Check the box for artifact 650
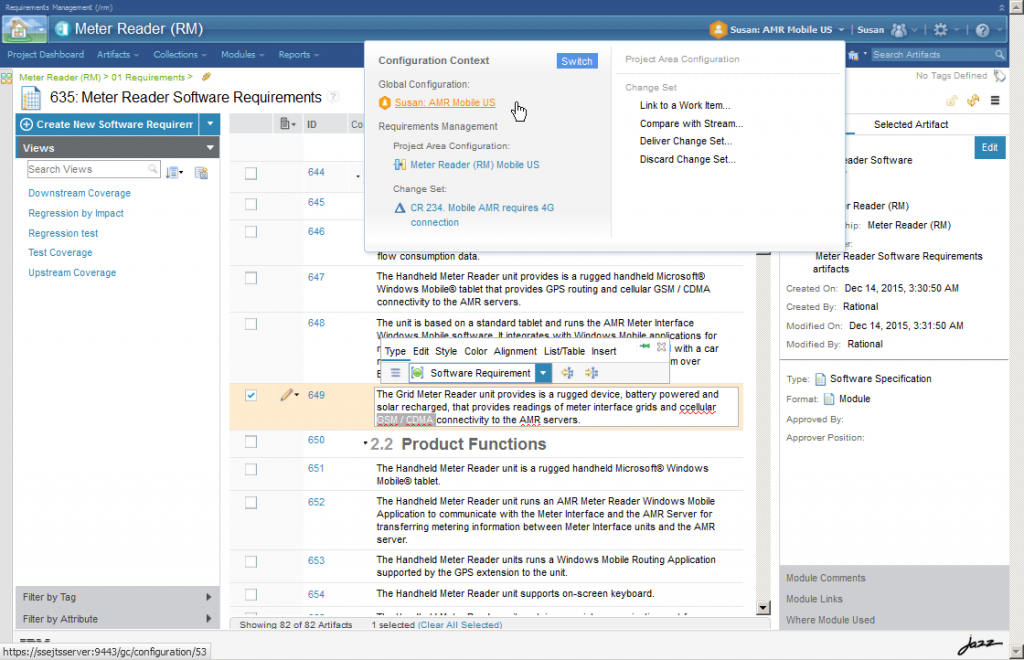The image size is (1024, 660). 251,442
